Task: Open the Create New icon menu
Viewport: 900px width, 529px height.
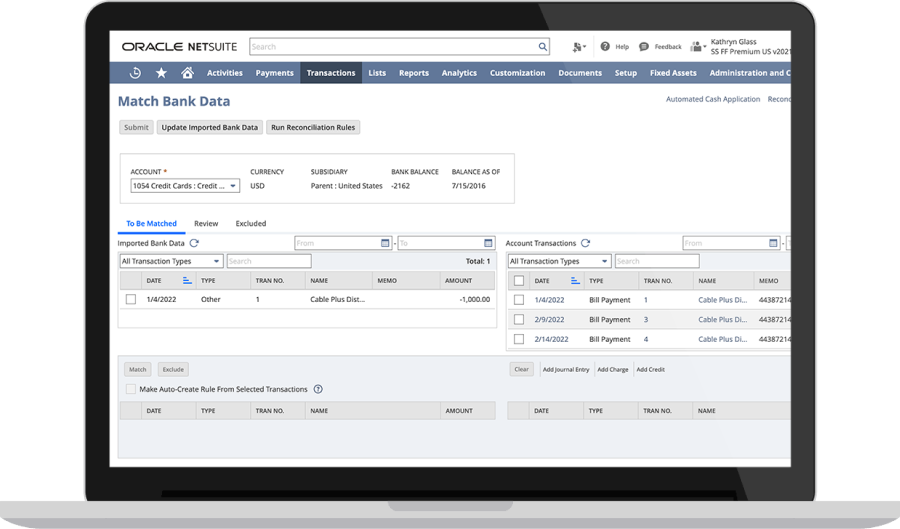Action: point(579,47)
